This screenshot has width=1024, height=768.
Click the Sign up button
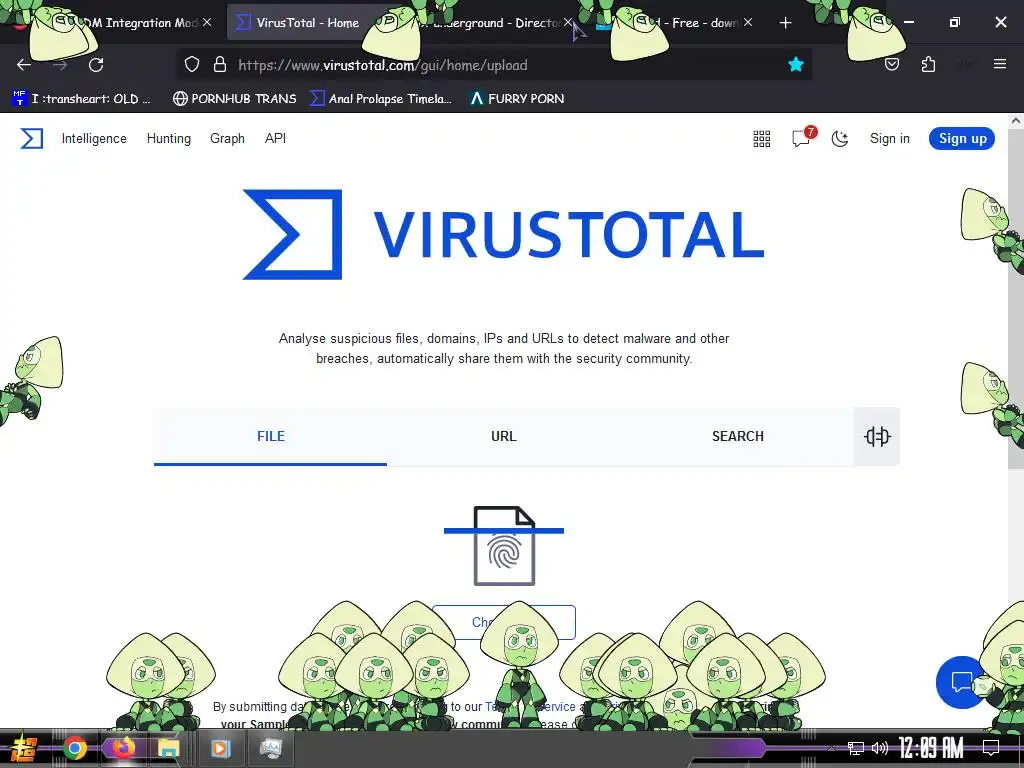point(962,138)
